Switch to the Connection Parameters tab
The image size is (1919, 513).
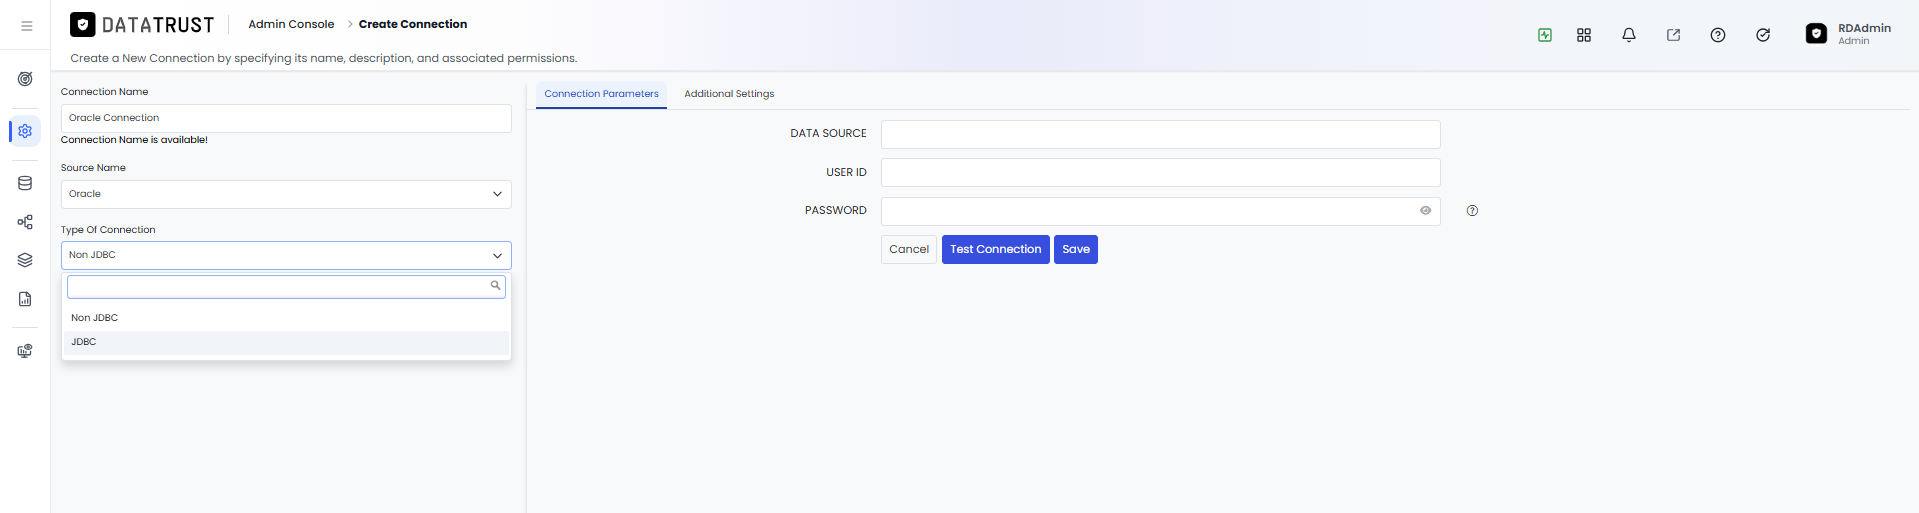601,94
